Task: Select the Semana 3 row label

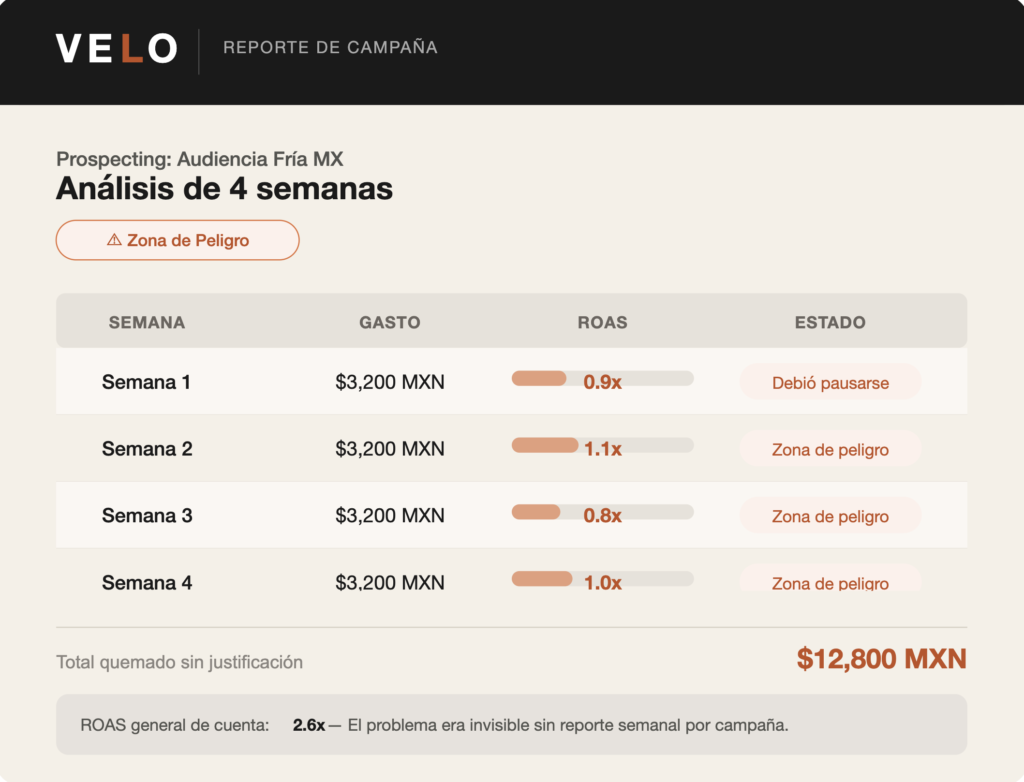Action: pyautogui.click(x=147, y=516)
